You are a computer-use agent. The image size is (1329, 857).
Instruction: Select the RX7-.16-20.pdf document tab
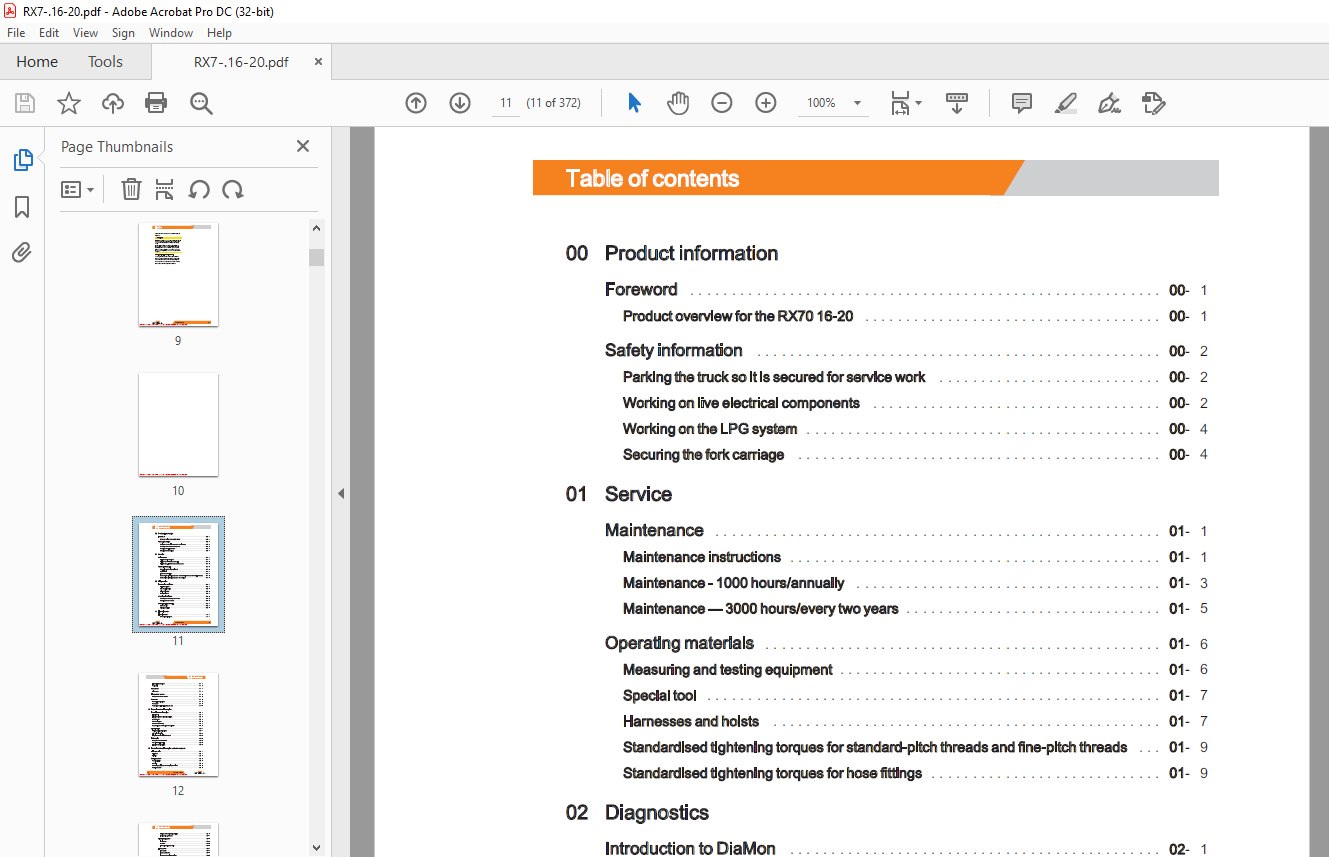(x=241, y=62)
